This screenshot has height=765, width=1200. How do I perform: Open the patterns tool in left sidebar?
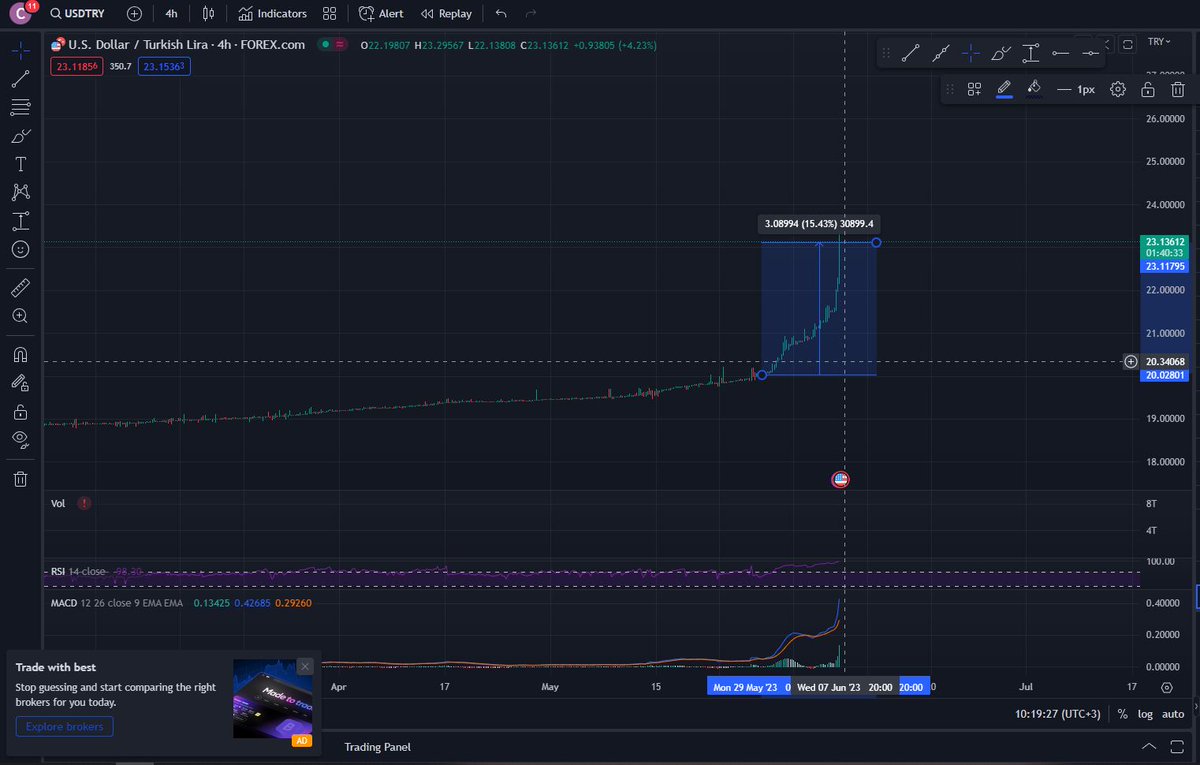coord(20,192)
